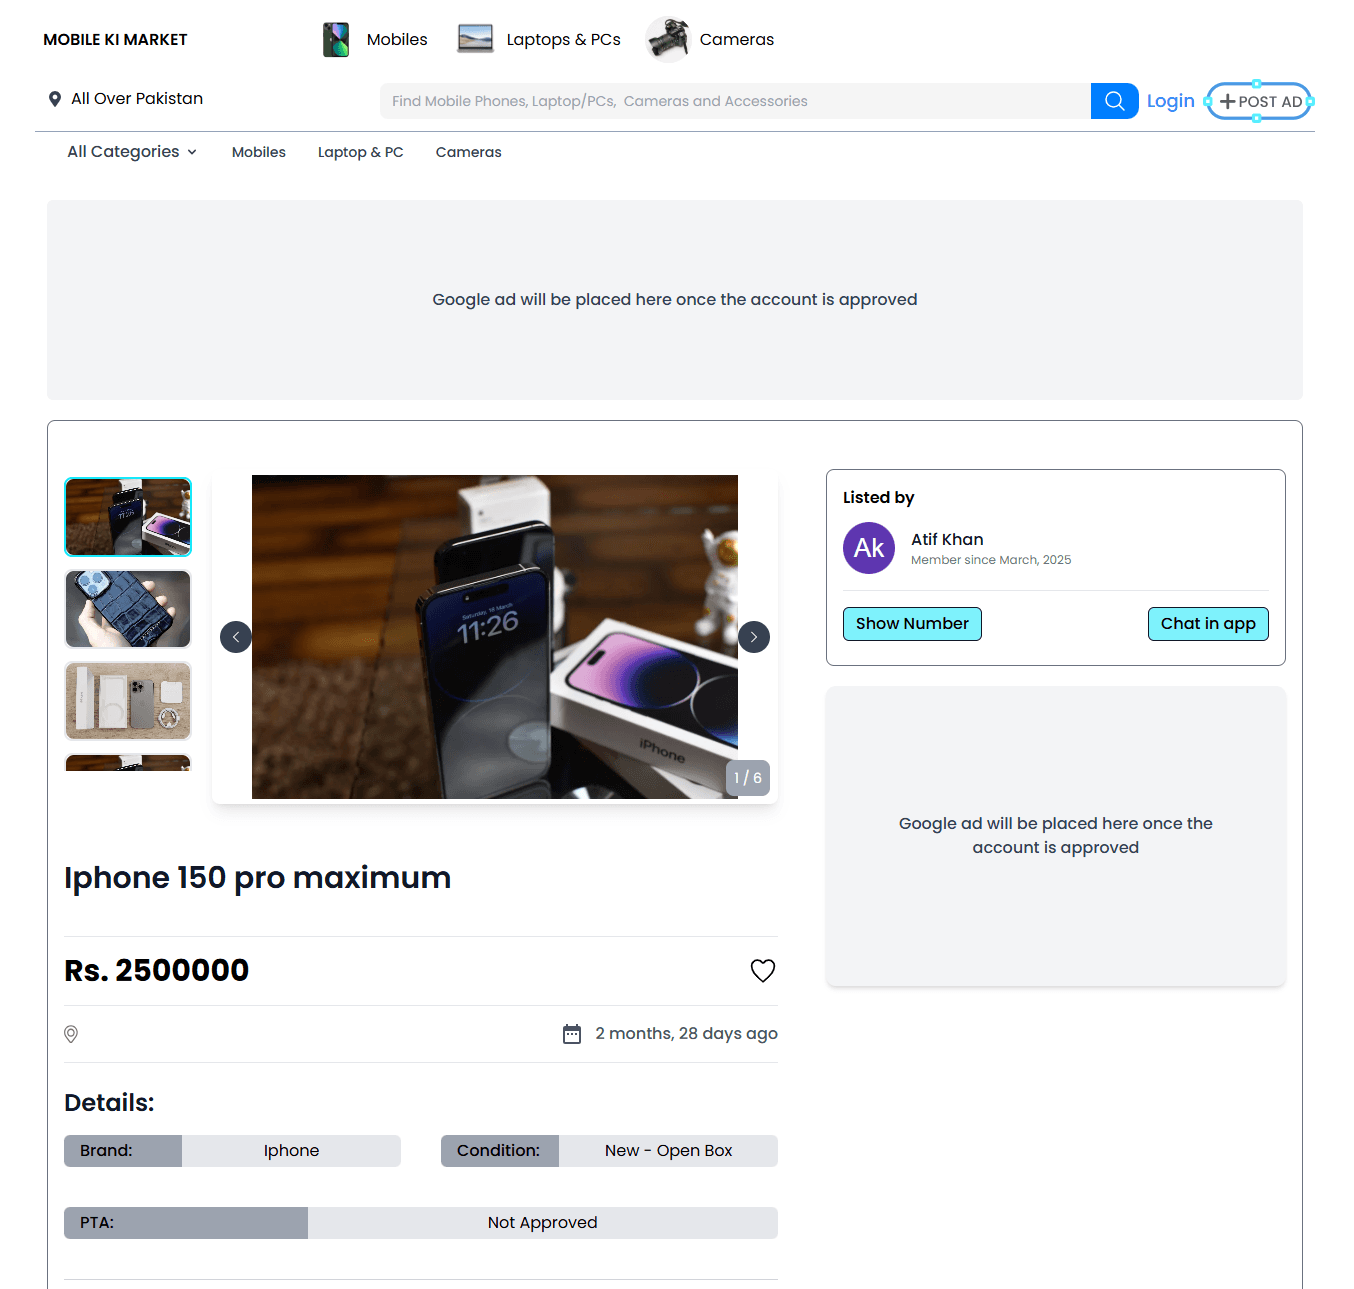1354x1289 pixels.
Task: Click the listing location pin icon
Action: pos(71,1034)
